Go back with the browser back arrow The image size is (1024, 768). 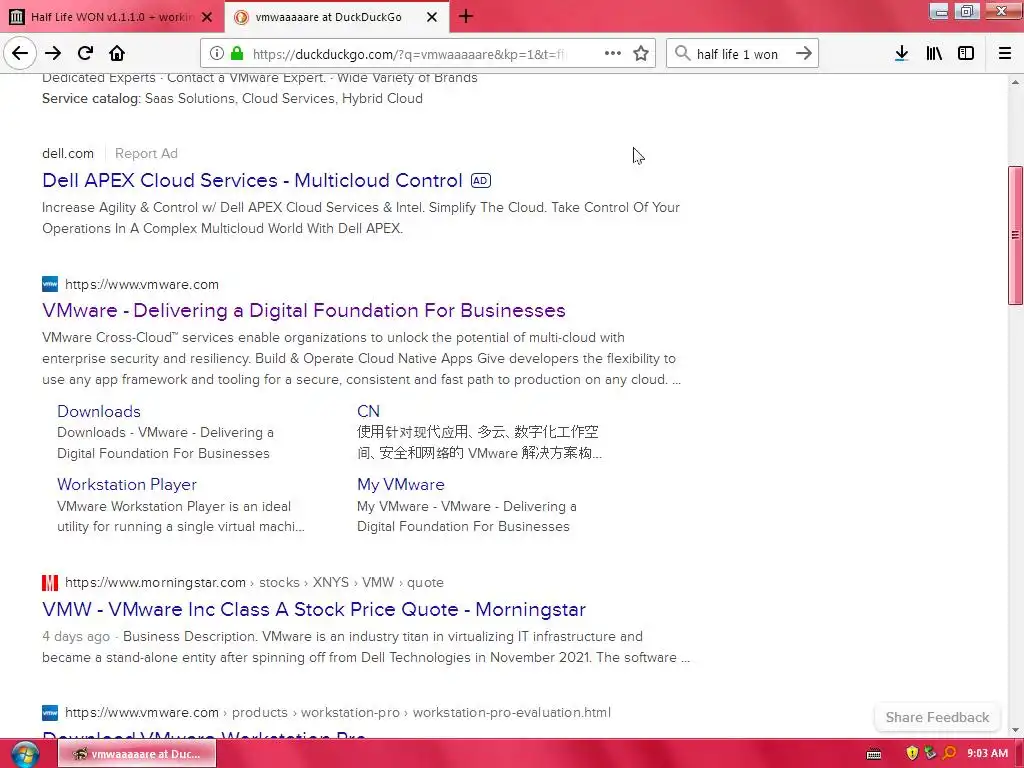[20, 54]
